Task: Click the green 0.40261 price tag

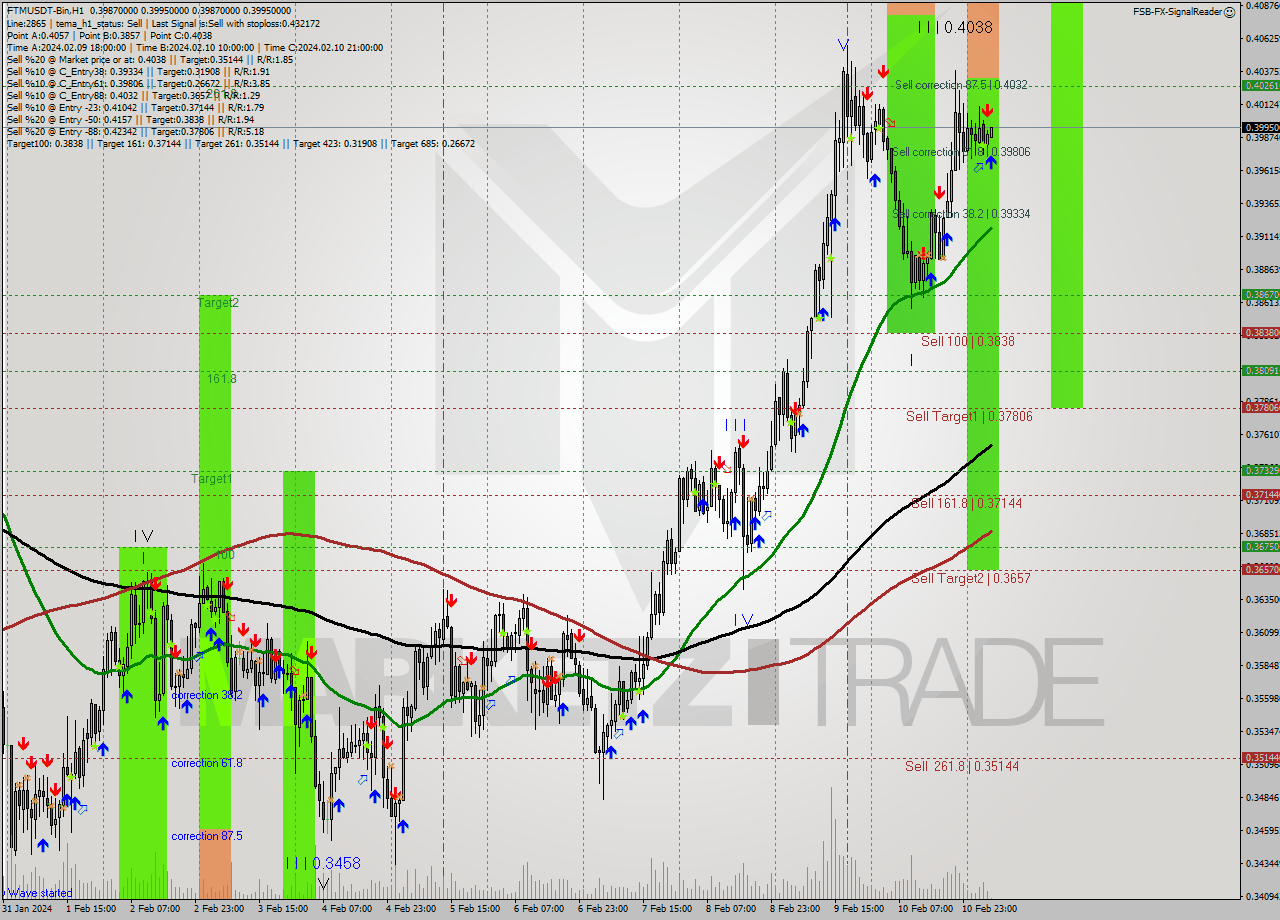Action: pyautogui.click(x=1260, y=86)
